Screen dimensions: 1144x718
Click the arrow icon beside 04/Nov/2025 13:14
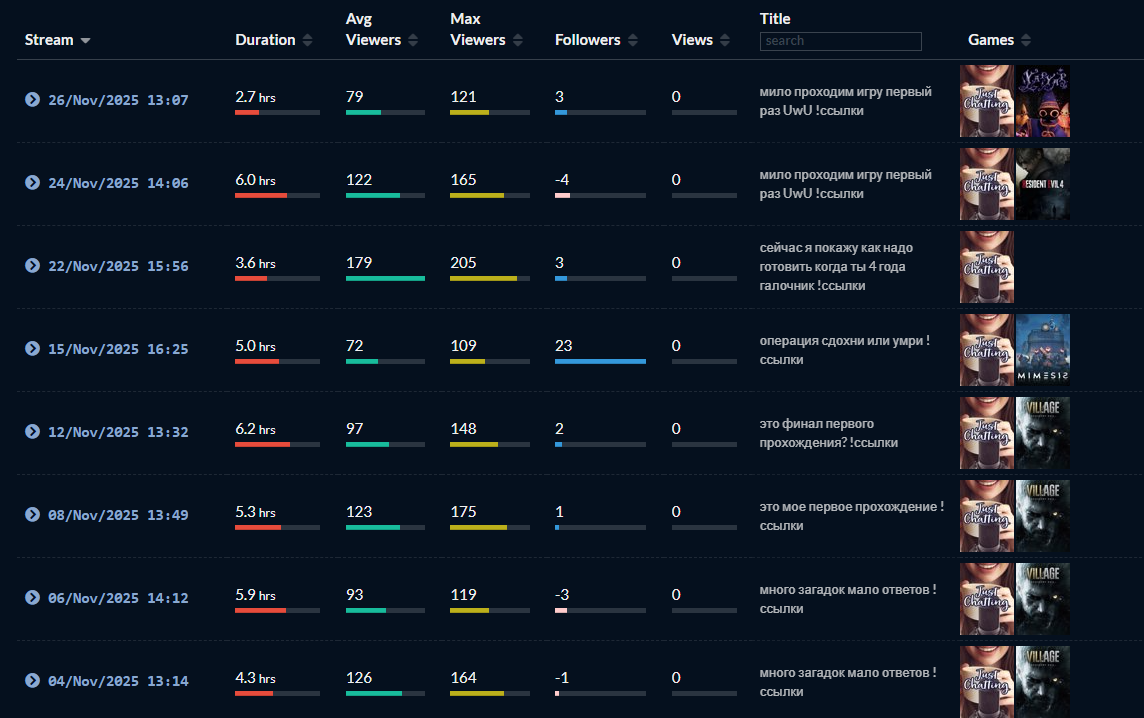[x=32, y=681]
